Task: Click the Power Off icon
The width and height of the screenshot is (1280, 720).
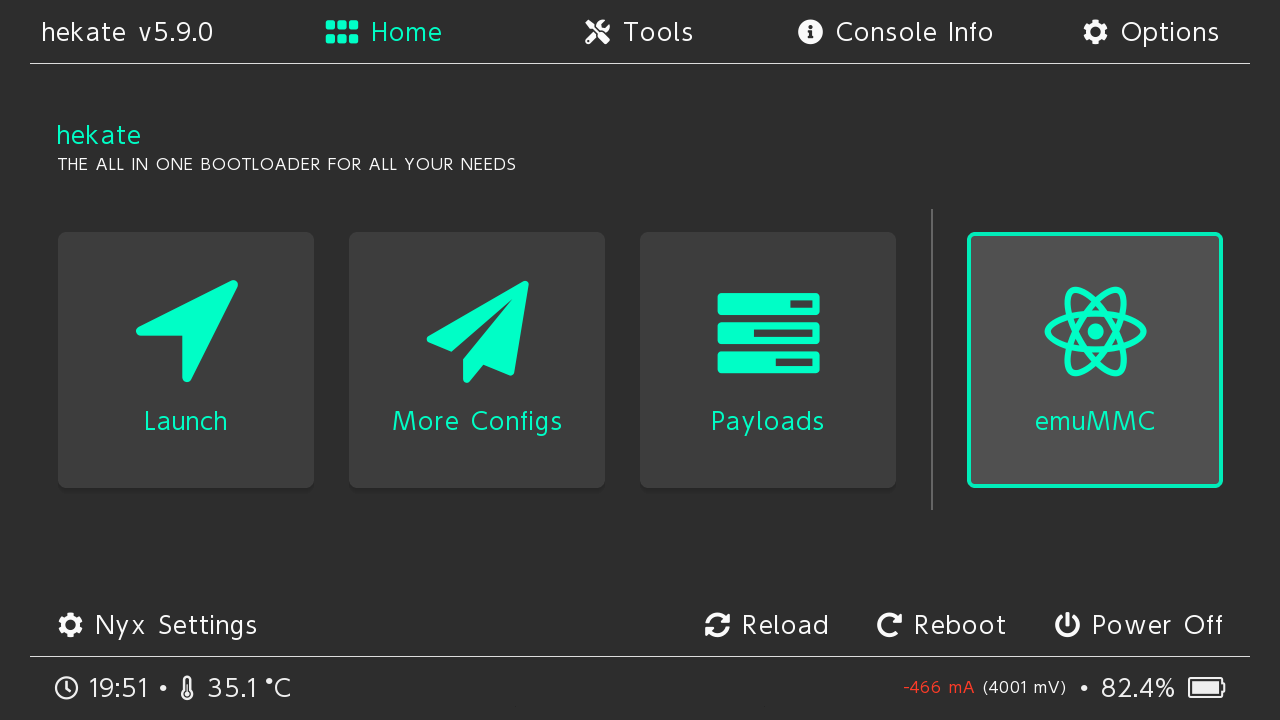Action: click(1067, 625)
